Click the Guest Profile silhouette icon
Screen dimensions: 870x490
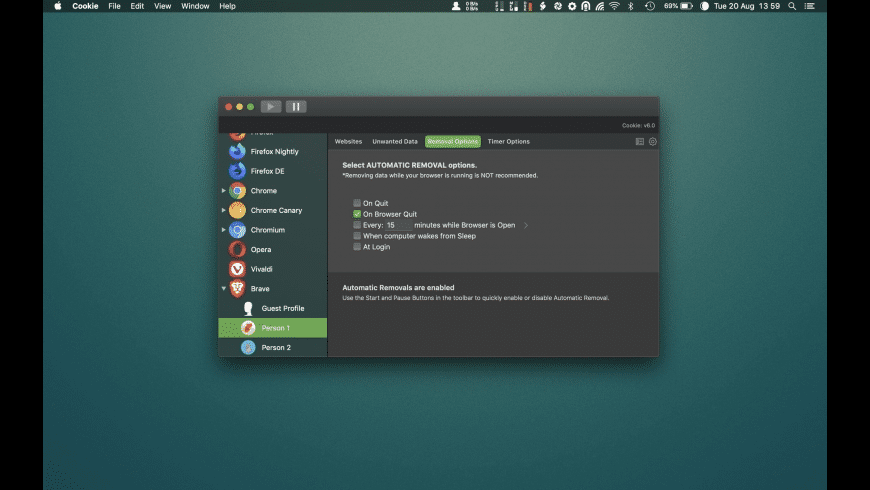(248, 308)
